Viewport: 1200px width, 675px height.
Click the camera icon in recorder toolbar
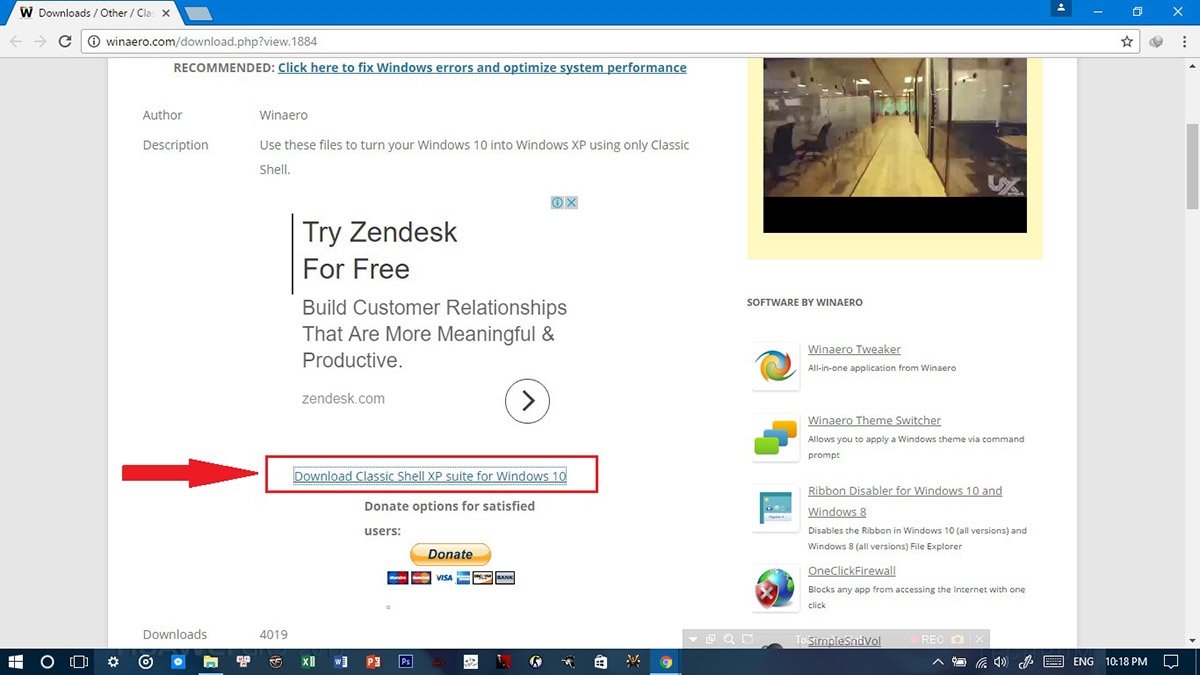tap(958, 639)
